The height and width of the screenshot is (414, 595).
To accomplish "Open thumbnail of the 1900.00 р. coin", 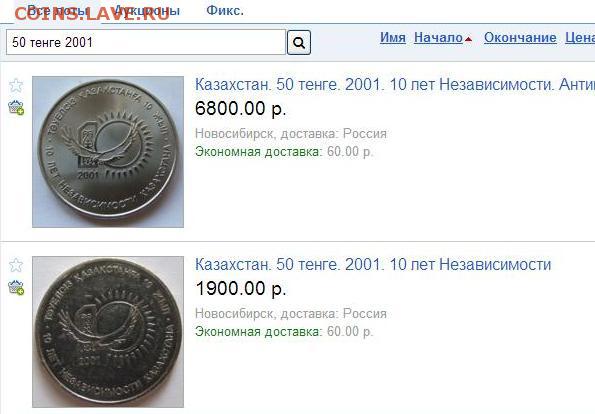I will point(108,332).
